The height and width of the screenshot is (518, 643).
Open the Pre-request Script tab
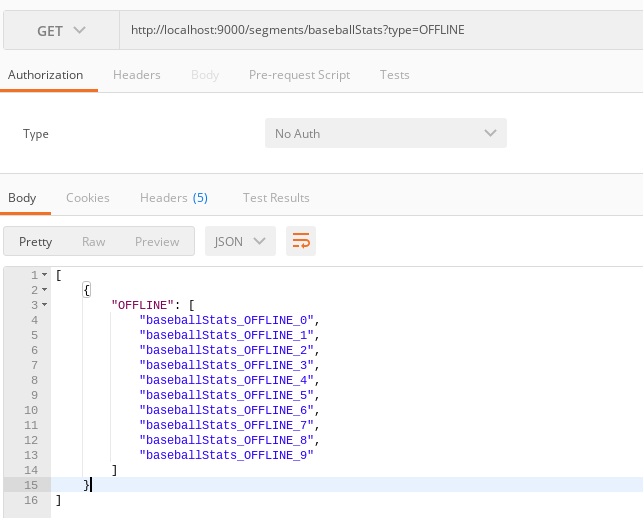pos(299,75)
